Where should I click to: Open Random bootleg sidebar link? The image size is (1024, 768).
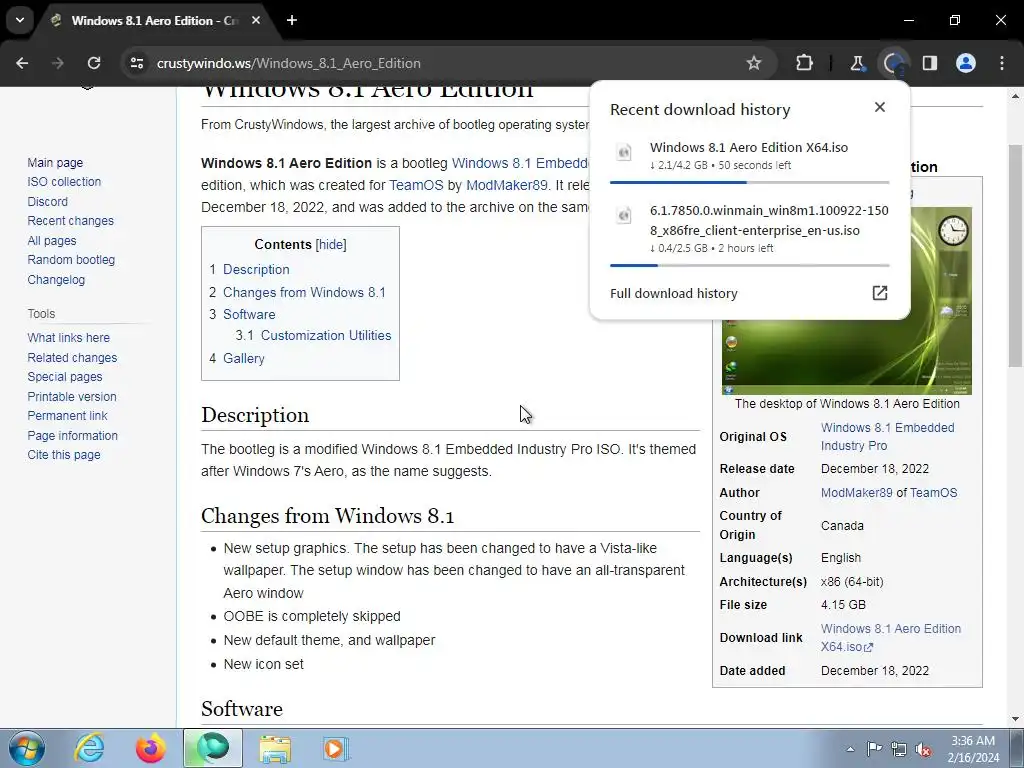(x=71, y=259)
